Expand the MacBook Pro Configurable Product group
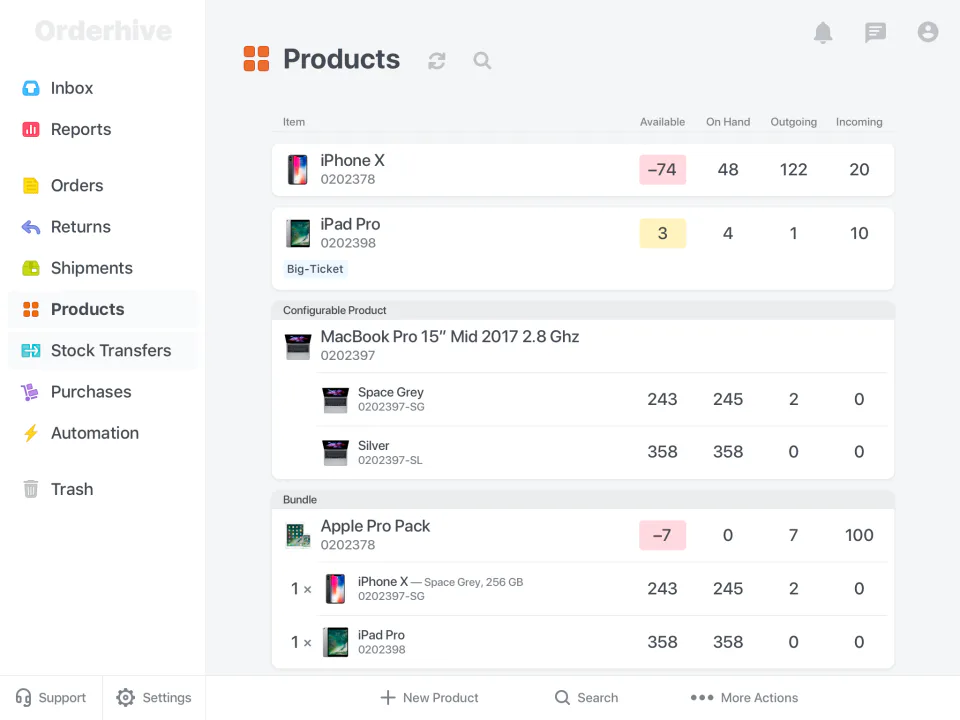Image resolution: width=960 pixels, height=720 pixels. tap(333, 310)
